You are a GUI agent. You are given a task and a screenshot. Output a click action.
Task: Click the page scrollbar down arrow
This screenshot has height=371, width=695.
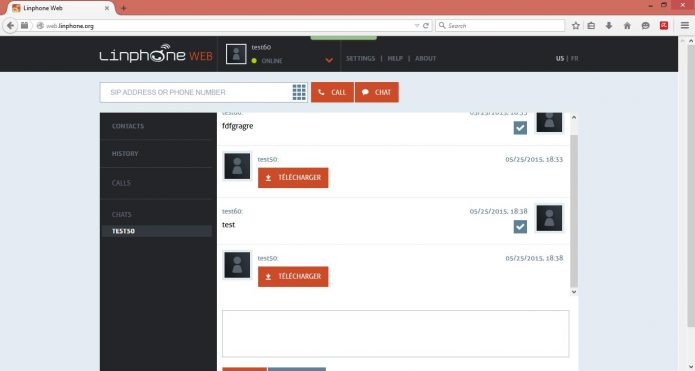[691, 366]
